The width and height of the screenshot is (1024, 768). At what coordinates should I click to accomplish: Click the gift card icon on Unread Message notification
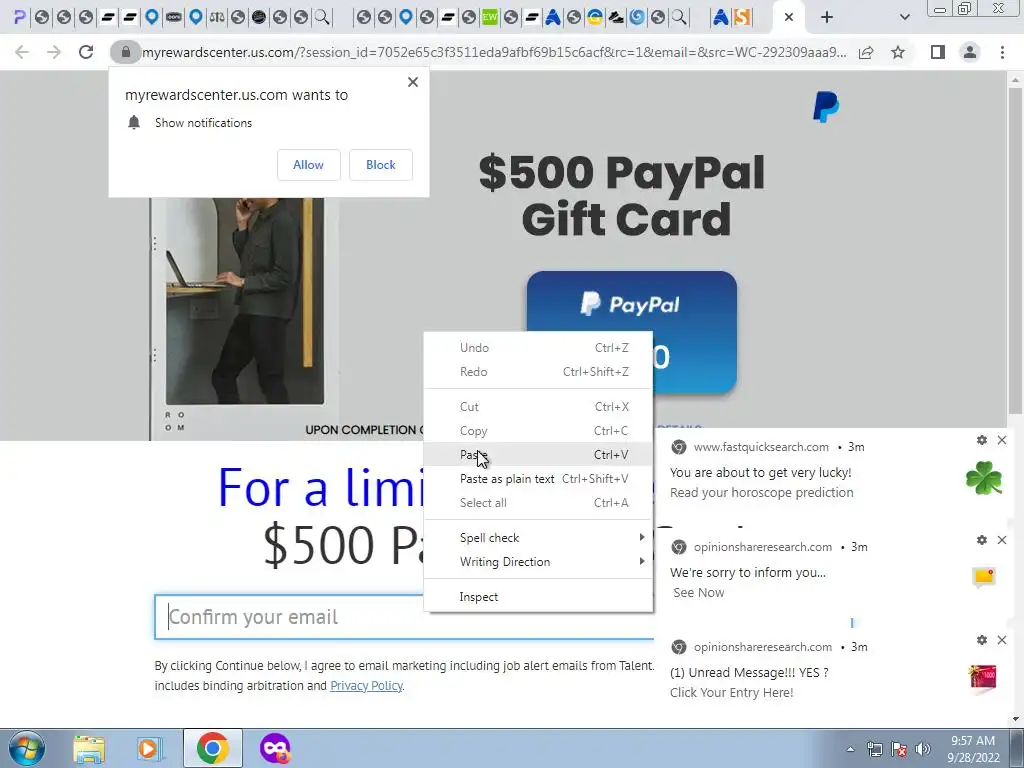pyautogui.click(x=983, y=677)
